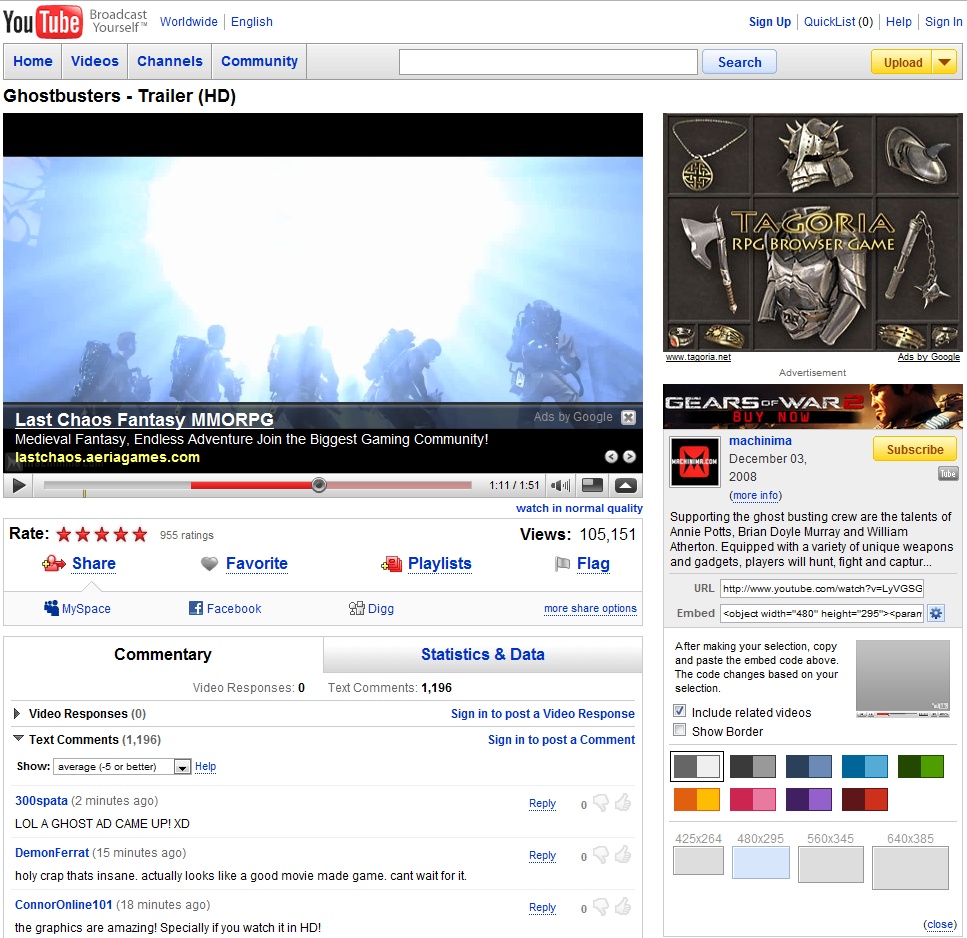
Task: Thumbs down the DemonFerrat comment
Action: (x=600, y=855)
